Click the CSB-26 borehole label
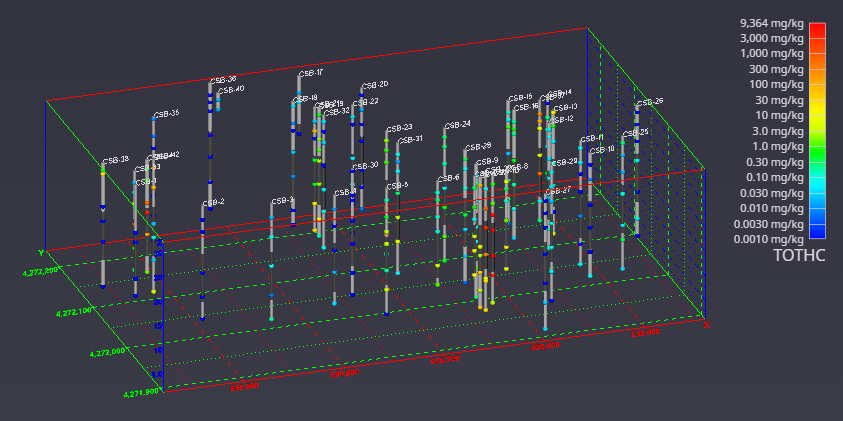 [650, 102]
